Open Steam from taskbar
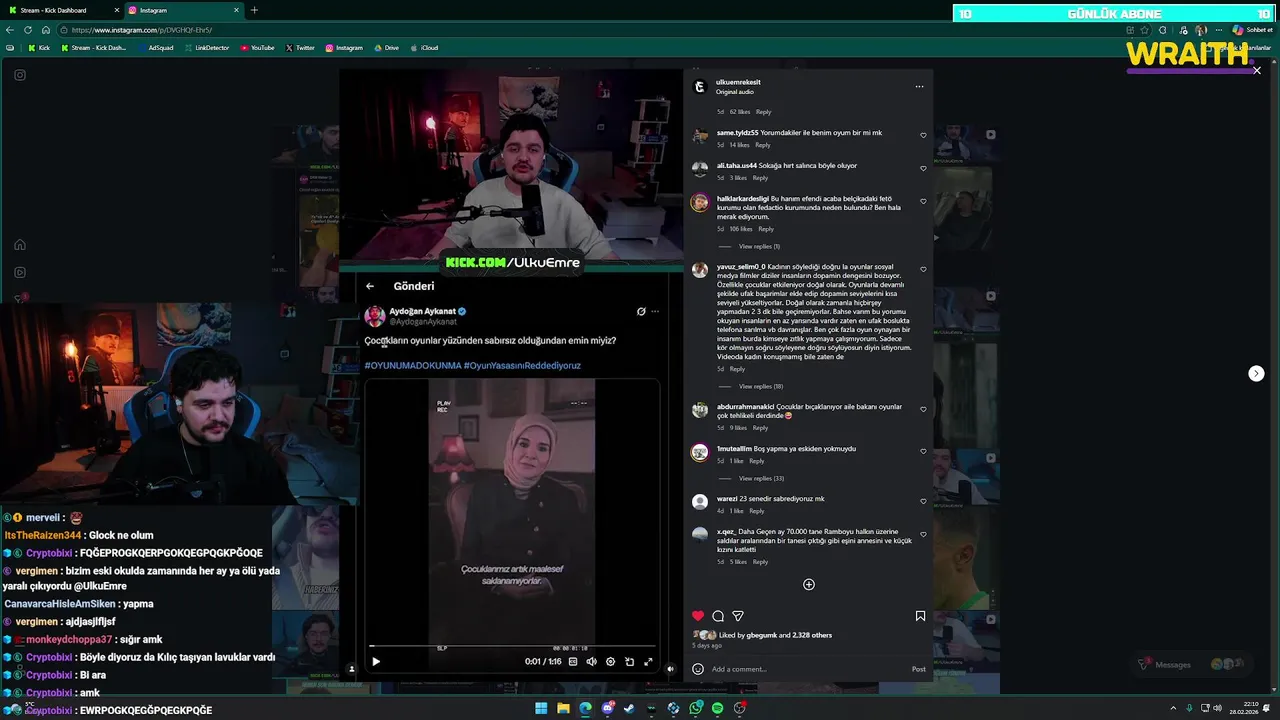This screenshot has width=1280, height=720. coord(629,708)
